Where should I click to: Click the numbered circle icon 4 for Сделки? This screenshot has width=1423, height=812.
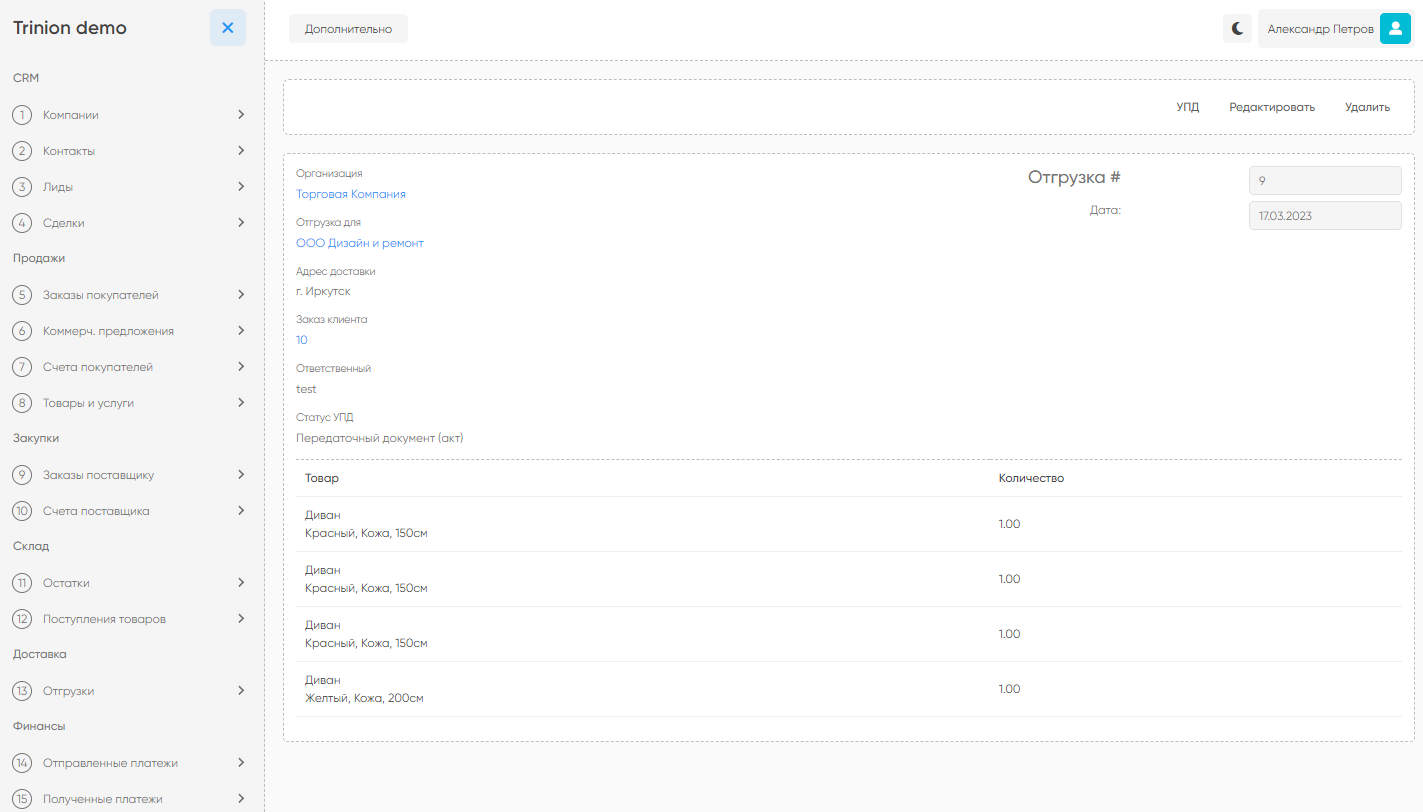pyautogui.click(x=22, y=223)
